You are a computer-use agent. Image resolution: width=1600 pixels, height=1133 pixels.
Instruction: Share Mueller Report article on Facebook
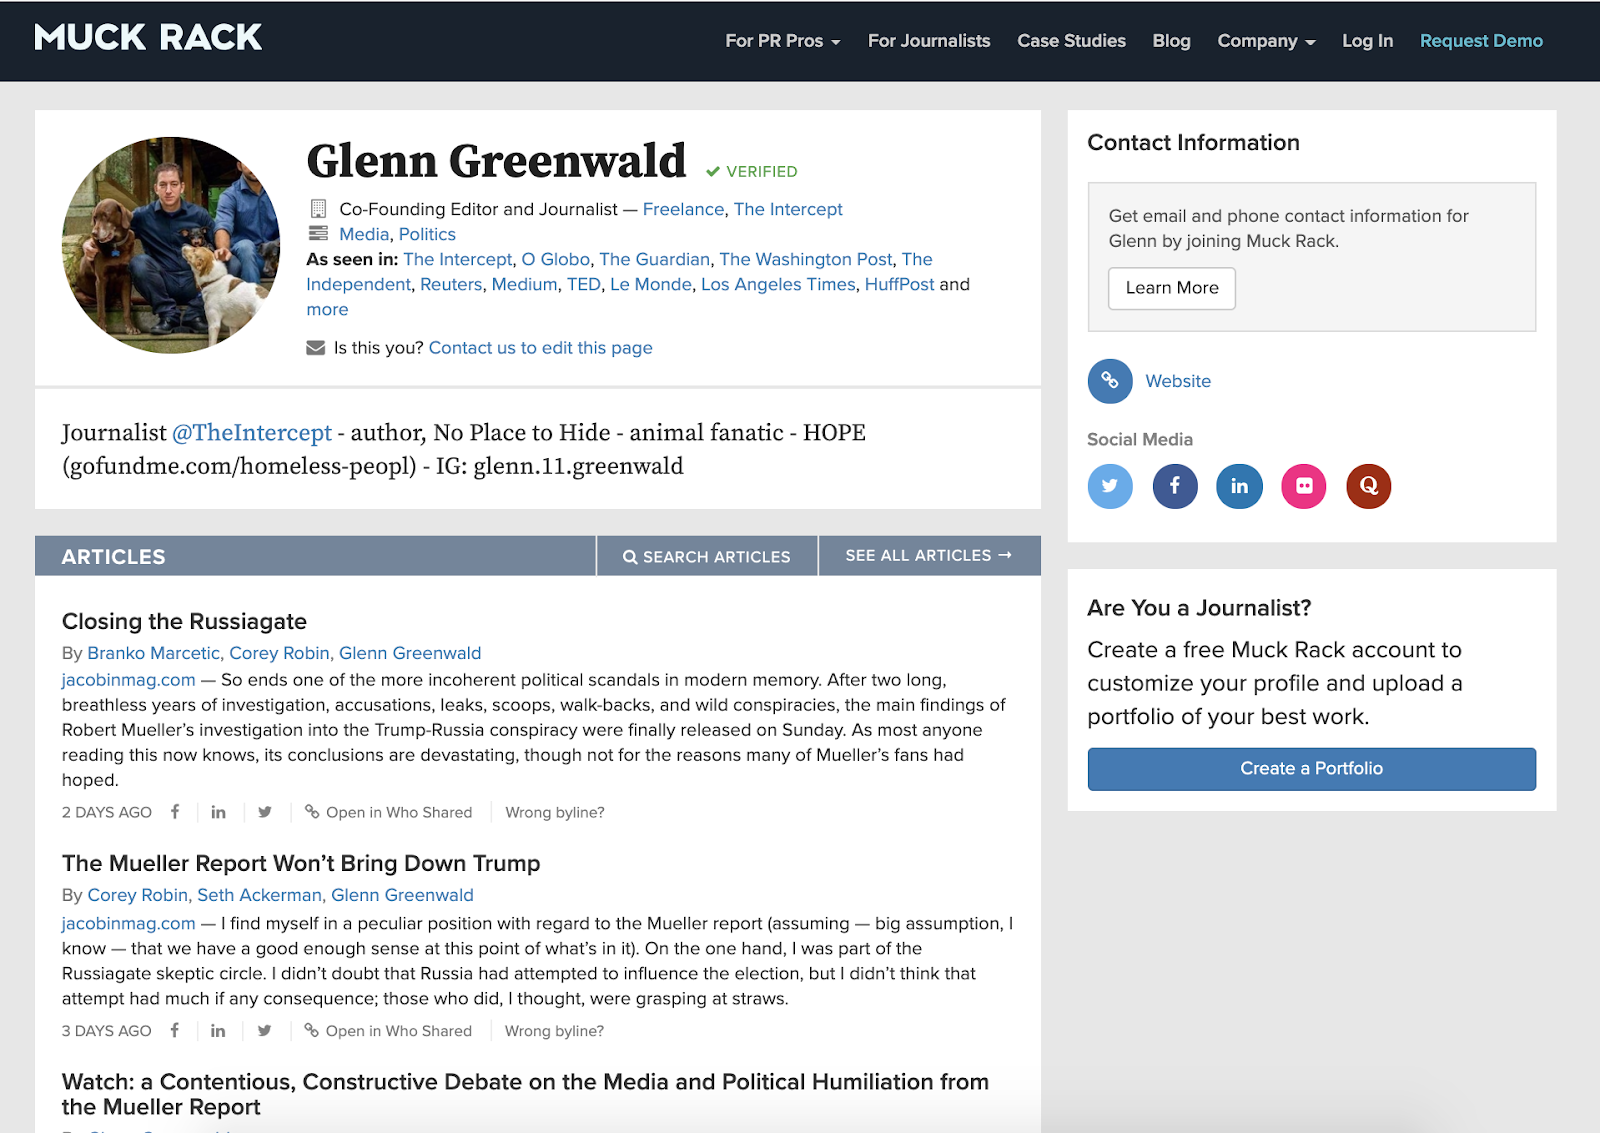click(x=175, y=1031)
